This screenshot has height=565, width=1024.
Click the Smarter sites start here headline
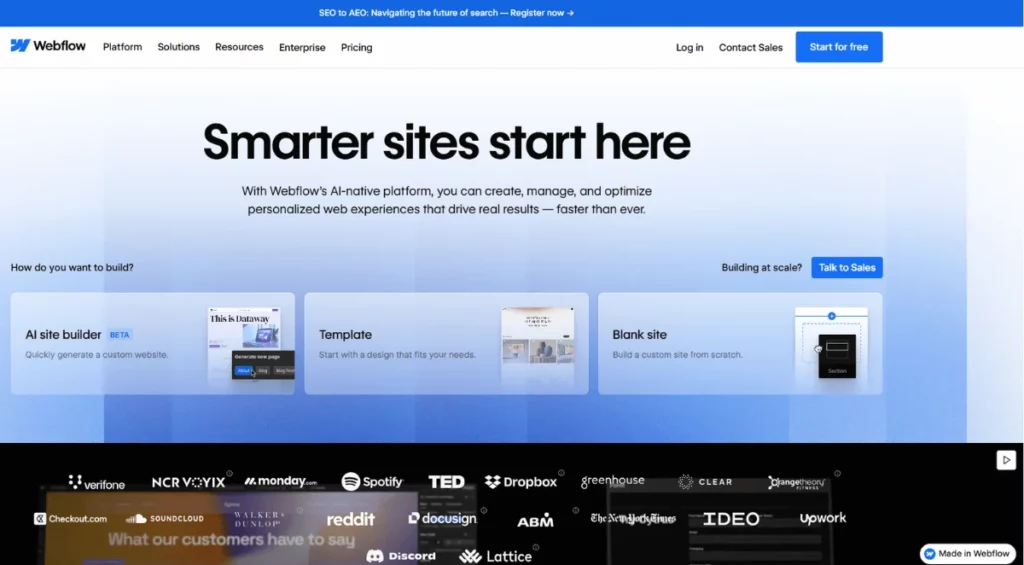(x=447, y=142)
